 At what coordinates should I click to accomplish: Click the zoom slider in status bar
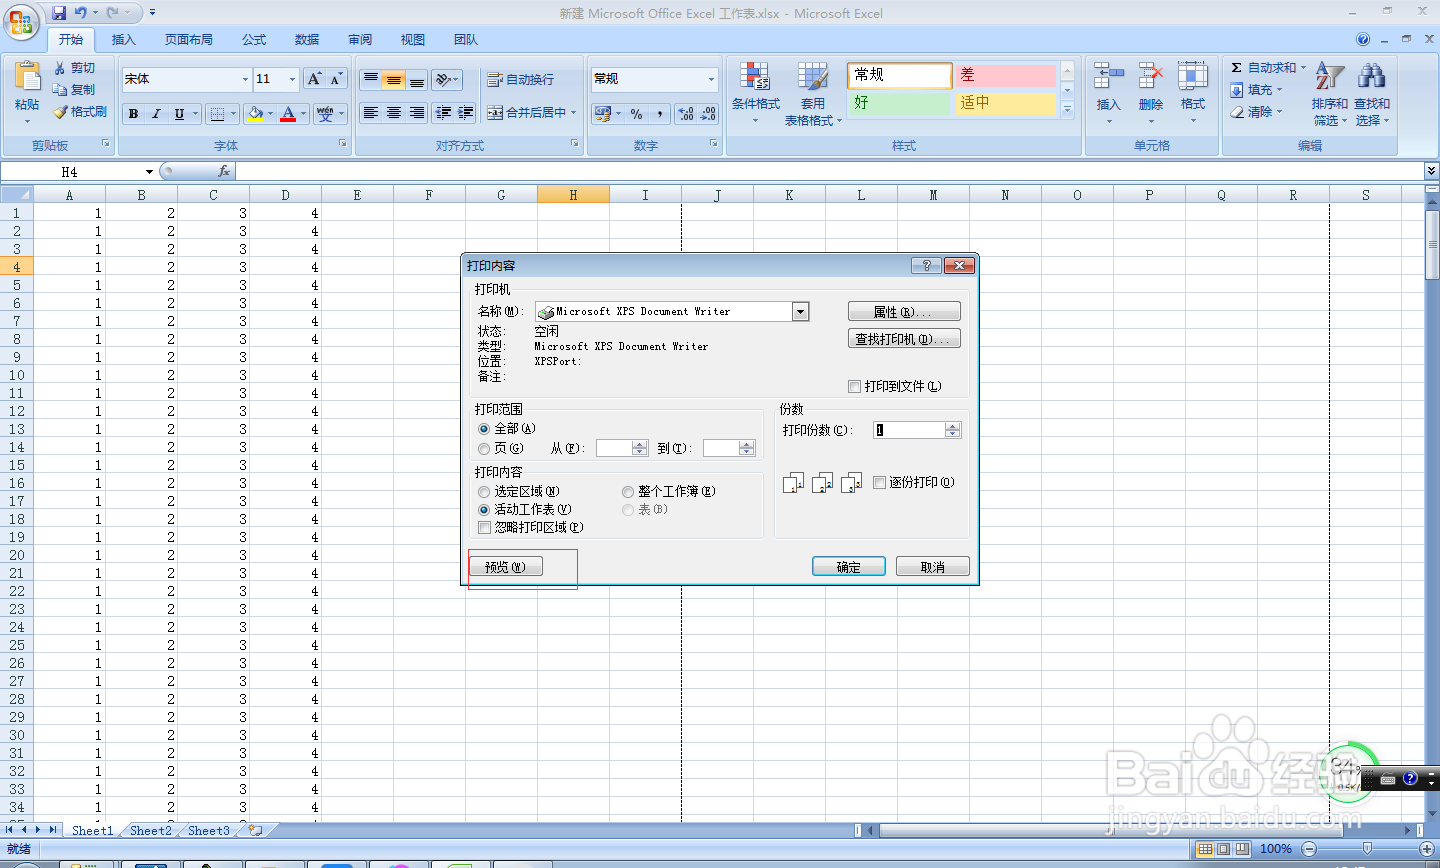(1367, 849)
